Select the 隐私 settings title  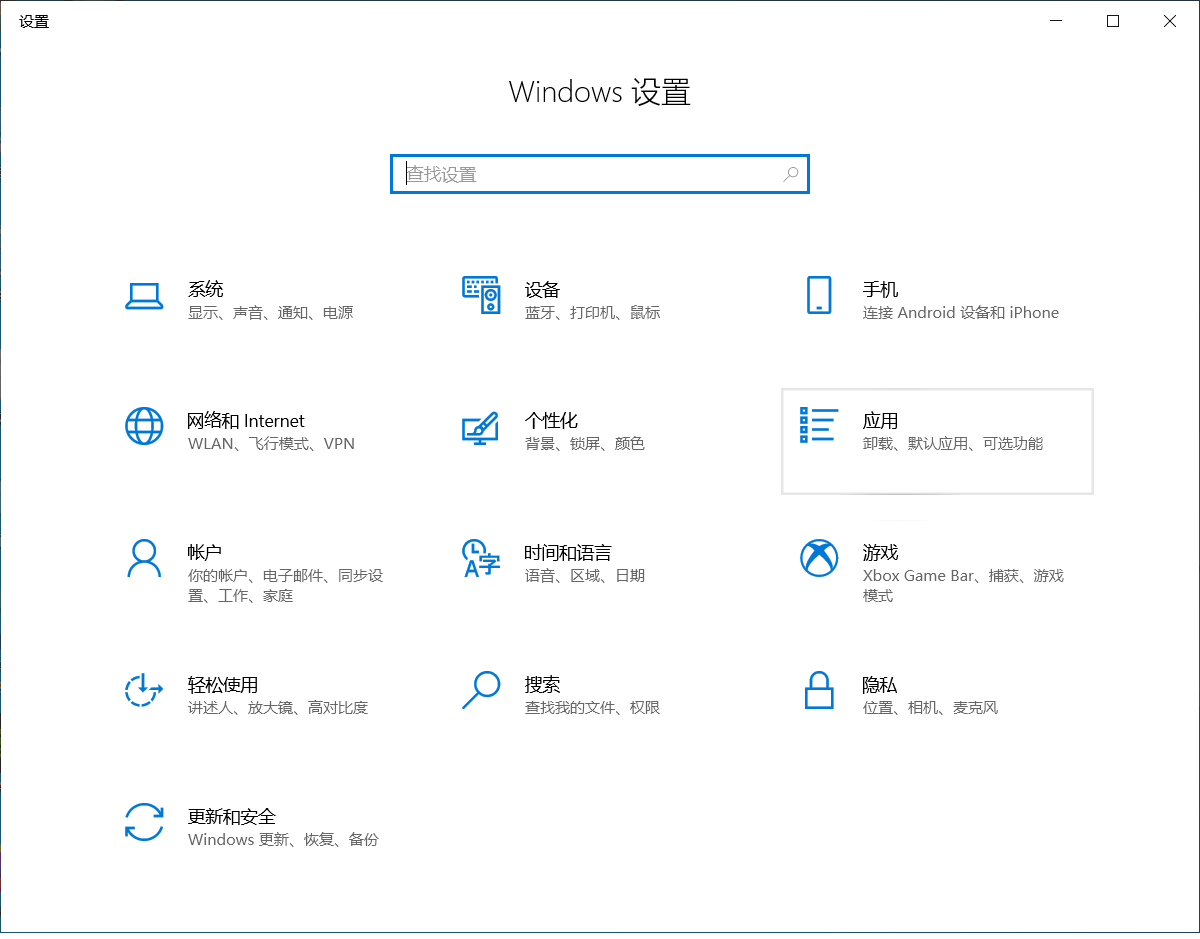coord(879,685)
